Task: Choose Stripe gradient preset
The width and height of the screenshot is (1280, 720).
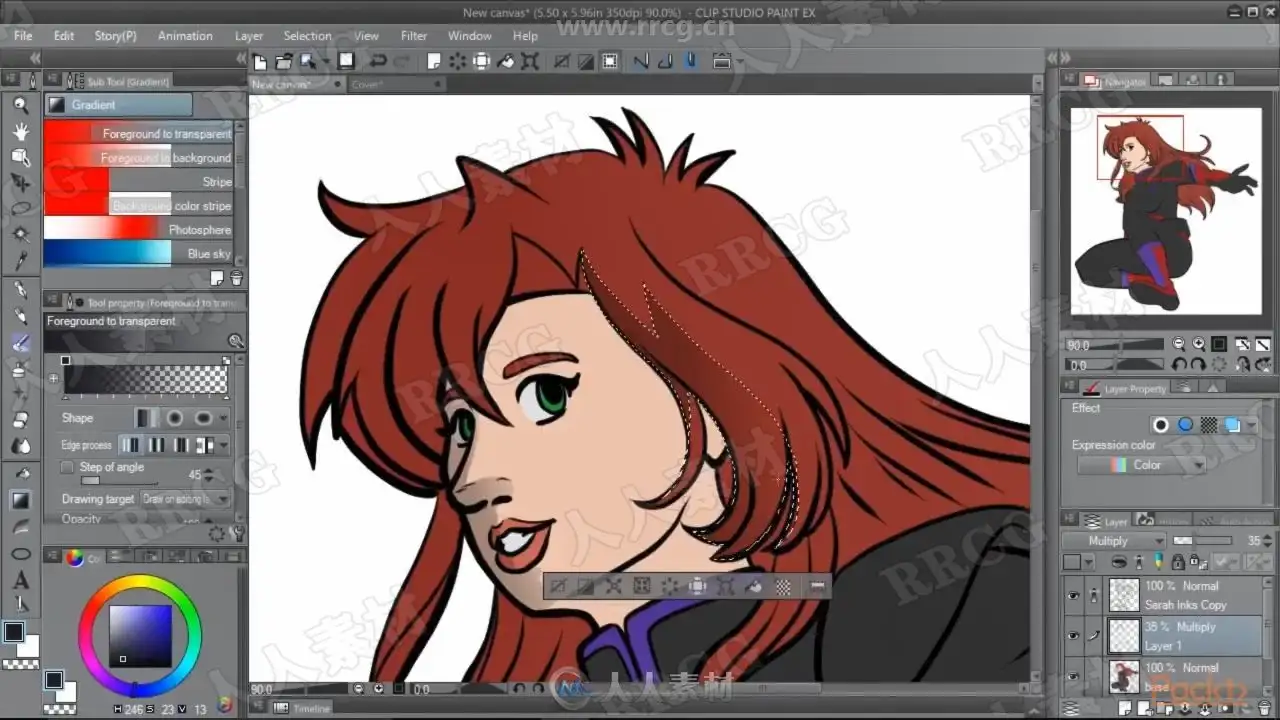Action: coord(138,181)
